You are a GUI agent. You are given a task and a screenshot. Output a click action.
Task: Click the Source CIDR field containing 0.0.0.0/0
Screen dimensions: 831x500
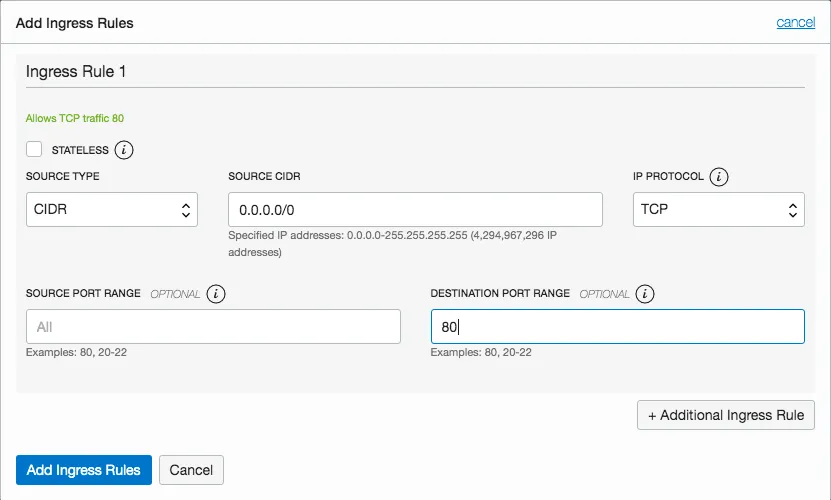tap(415, 210)
